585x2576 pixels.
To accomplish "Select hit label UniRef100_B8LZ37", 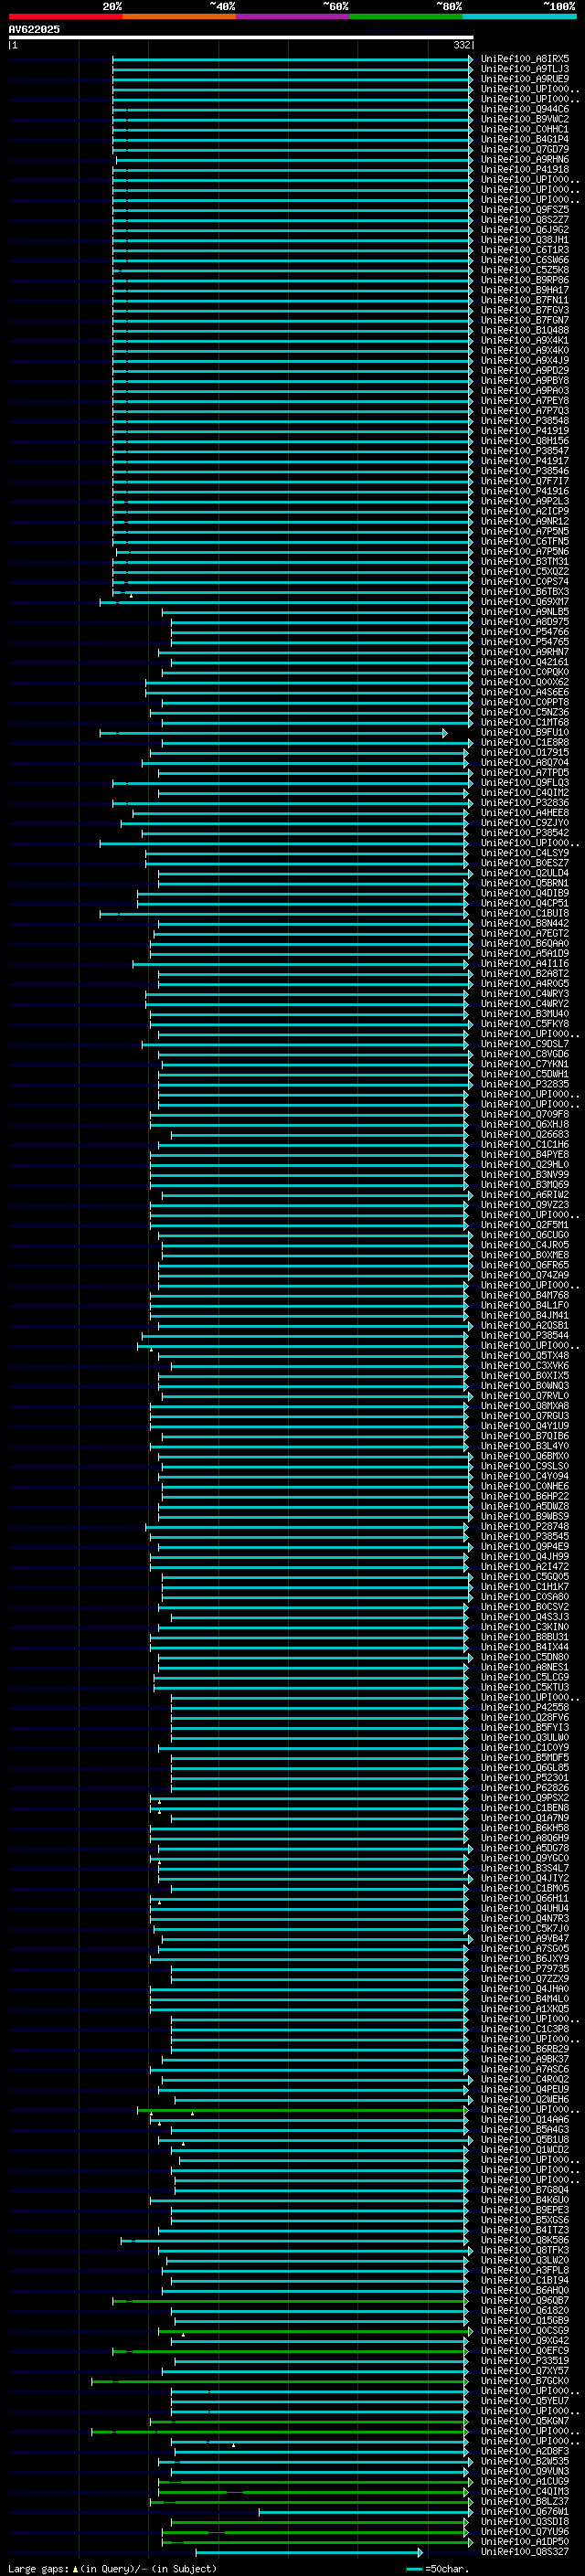I will point(525,2502).
